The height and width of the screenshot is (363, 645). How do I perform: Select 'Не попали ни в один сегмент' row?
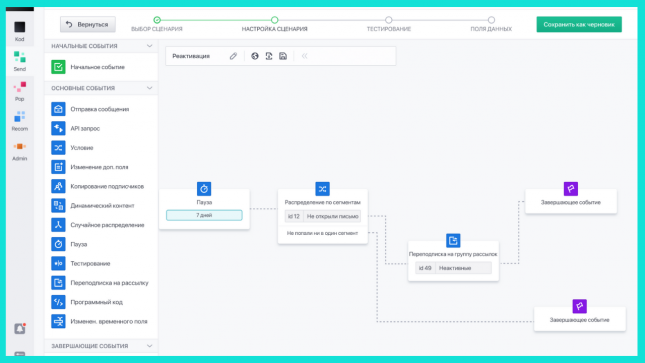coord(322,233)
